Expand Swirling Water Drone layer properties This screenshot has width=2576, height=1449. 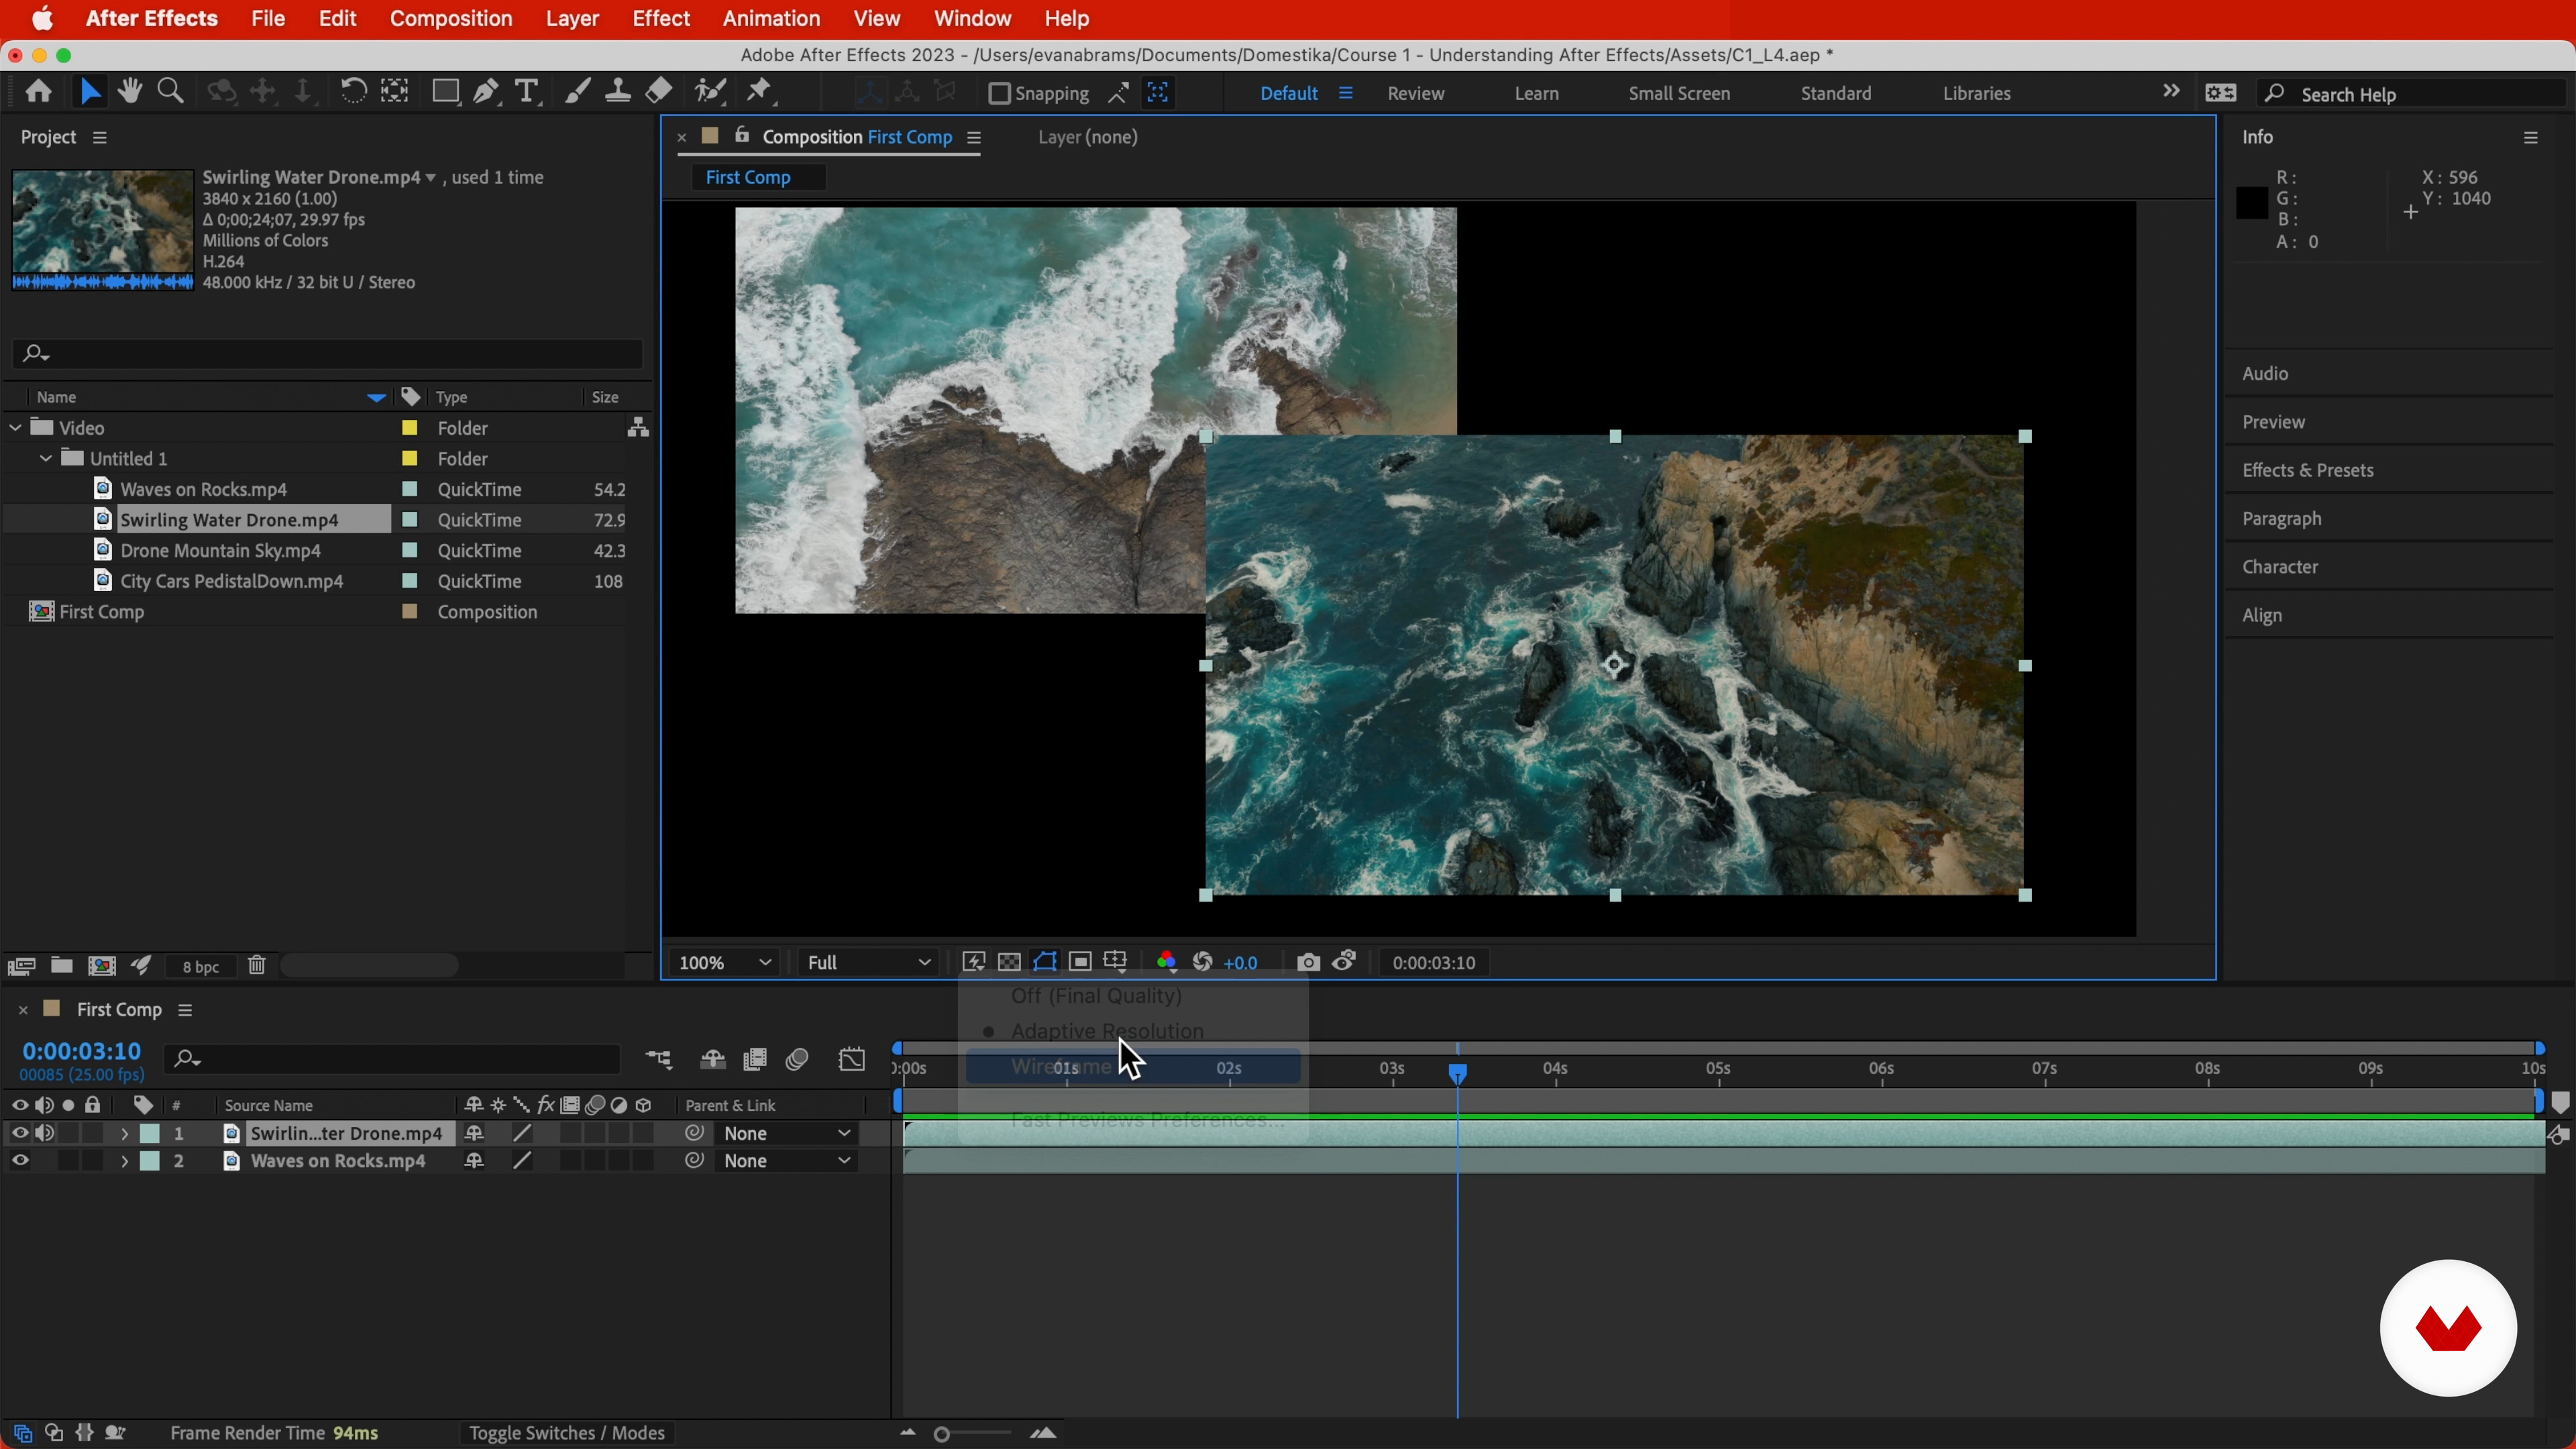(x=124, y=1134)
